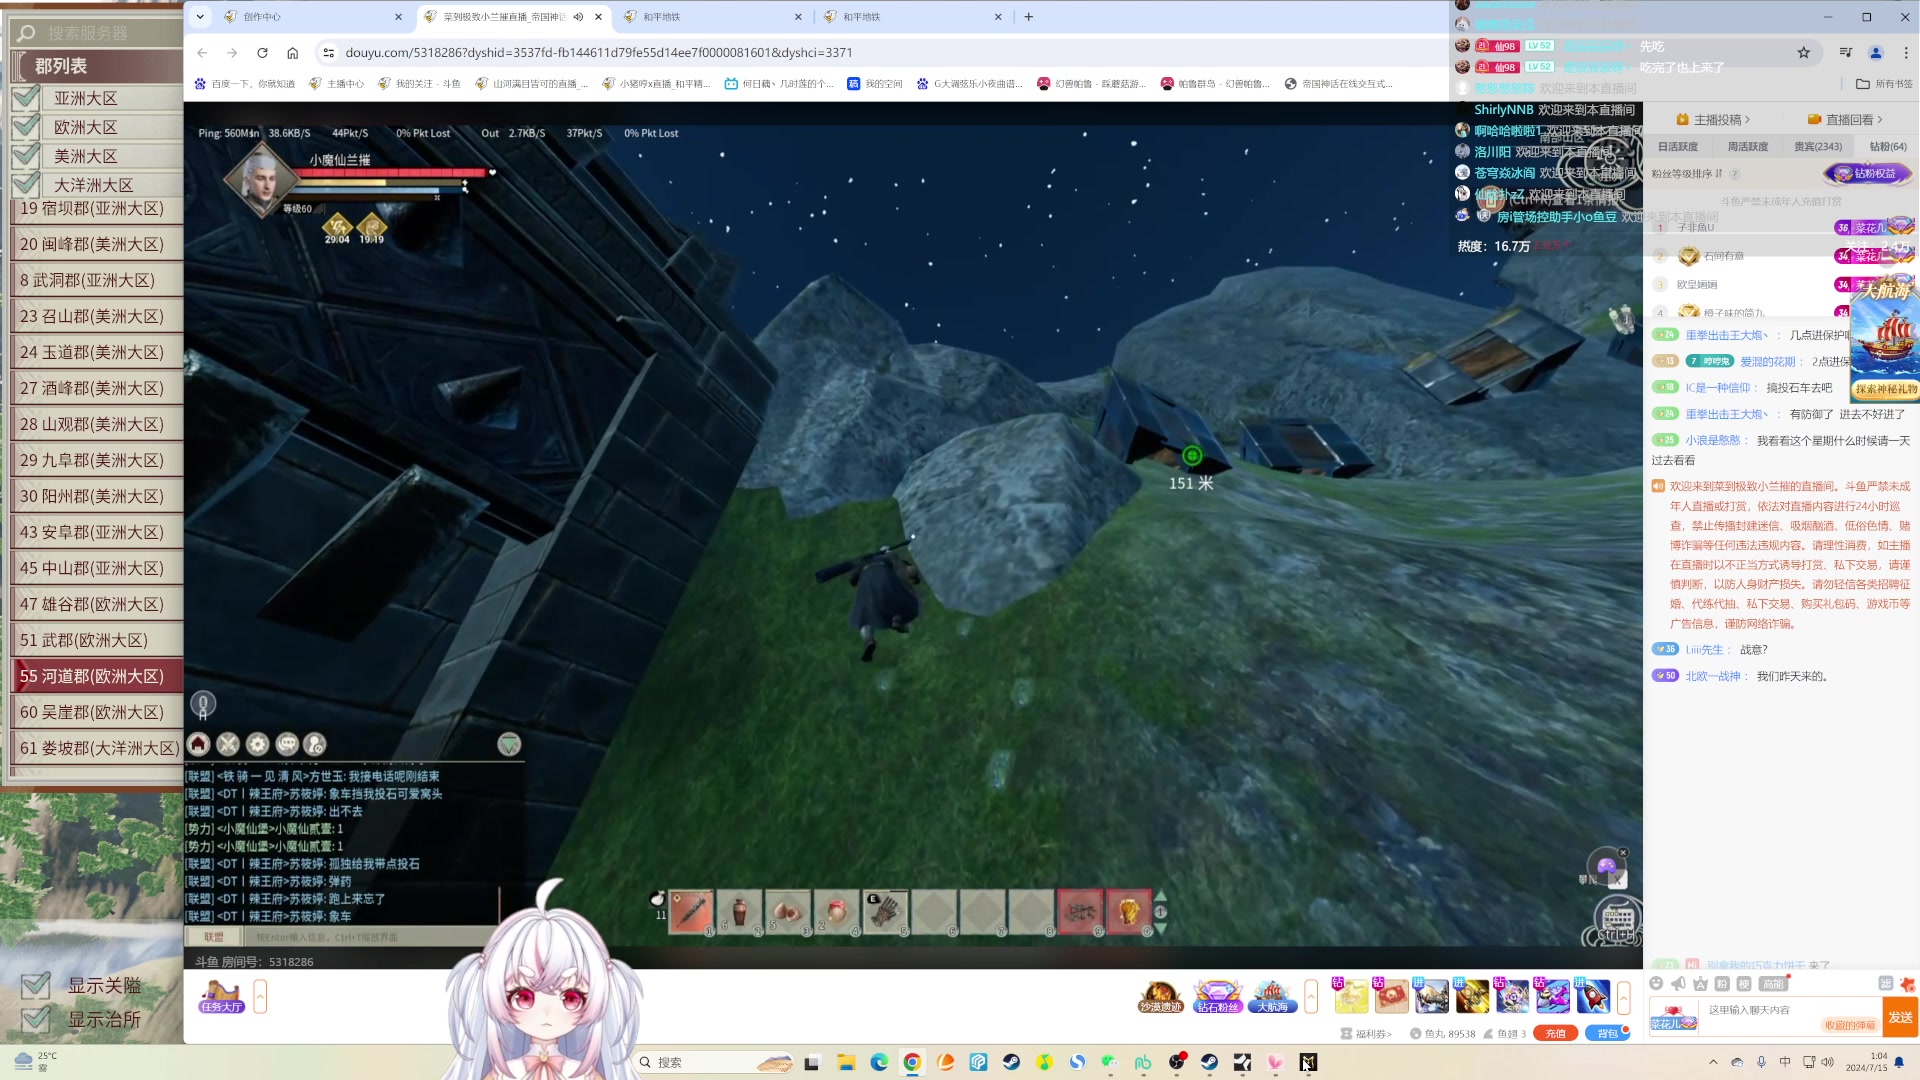Click the Windows taskbar search box

[716, 1062]
